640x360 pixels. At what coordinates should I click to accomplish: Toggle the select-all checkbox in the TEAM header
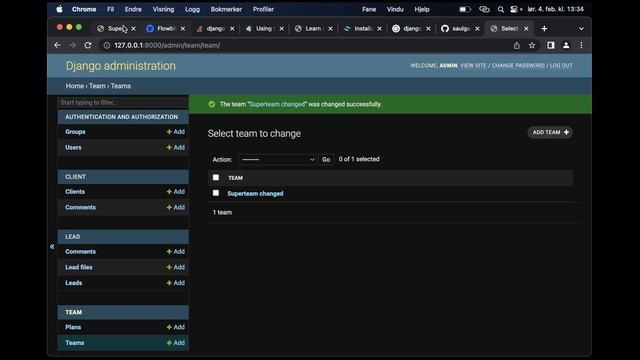coord(216,177)
